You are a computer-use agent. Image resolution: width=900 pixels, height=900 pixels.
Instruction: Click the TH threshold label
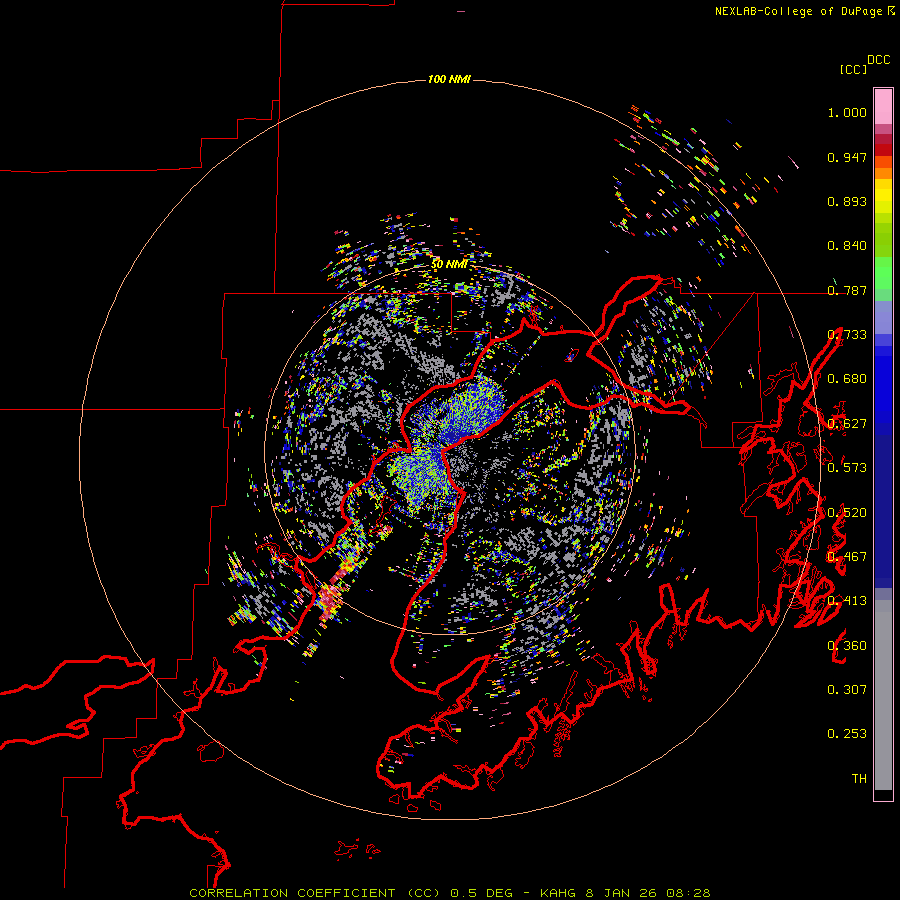pyautogui.click(x=859, y=779)
